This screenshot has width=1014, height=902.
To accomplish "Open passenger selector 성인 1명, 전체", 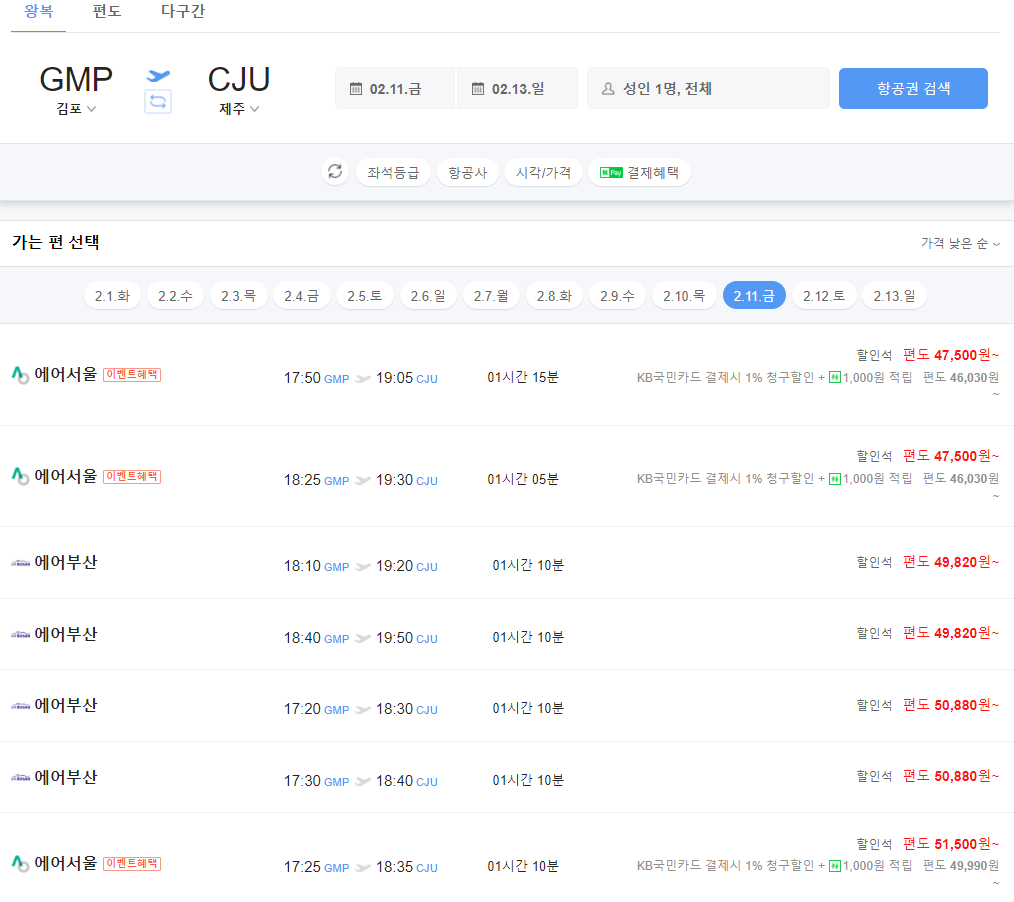I will [x=708, y=89].
